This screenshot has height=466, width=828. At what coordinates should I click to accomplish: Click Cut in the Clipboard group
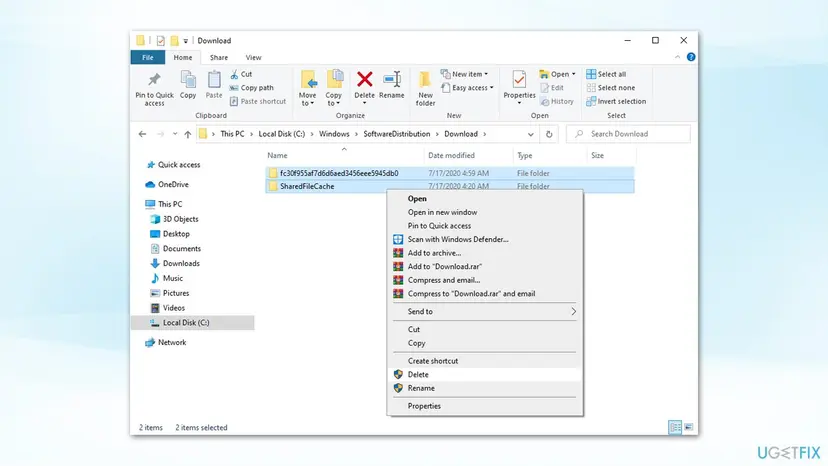coord(241,74)
